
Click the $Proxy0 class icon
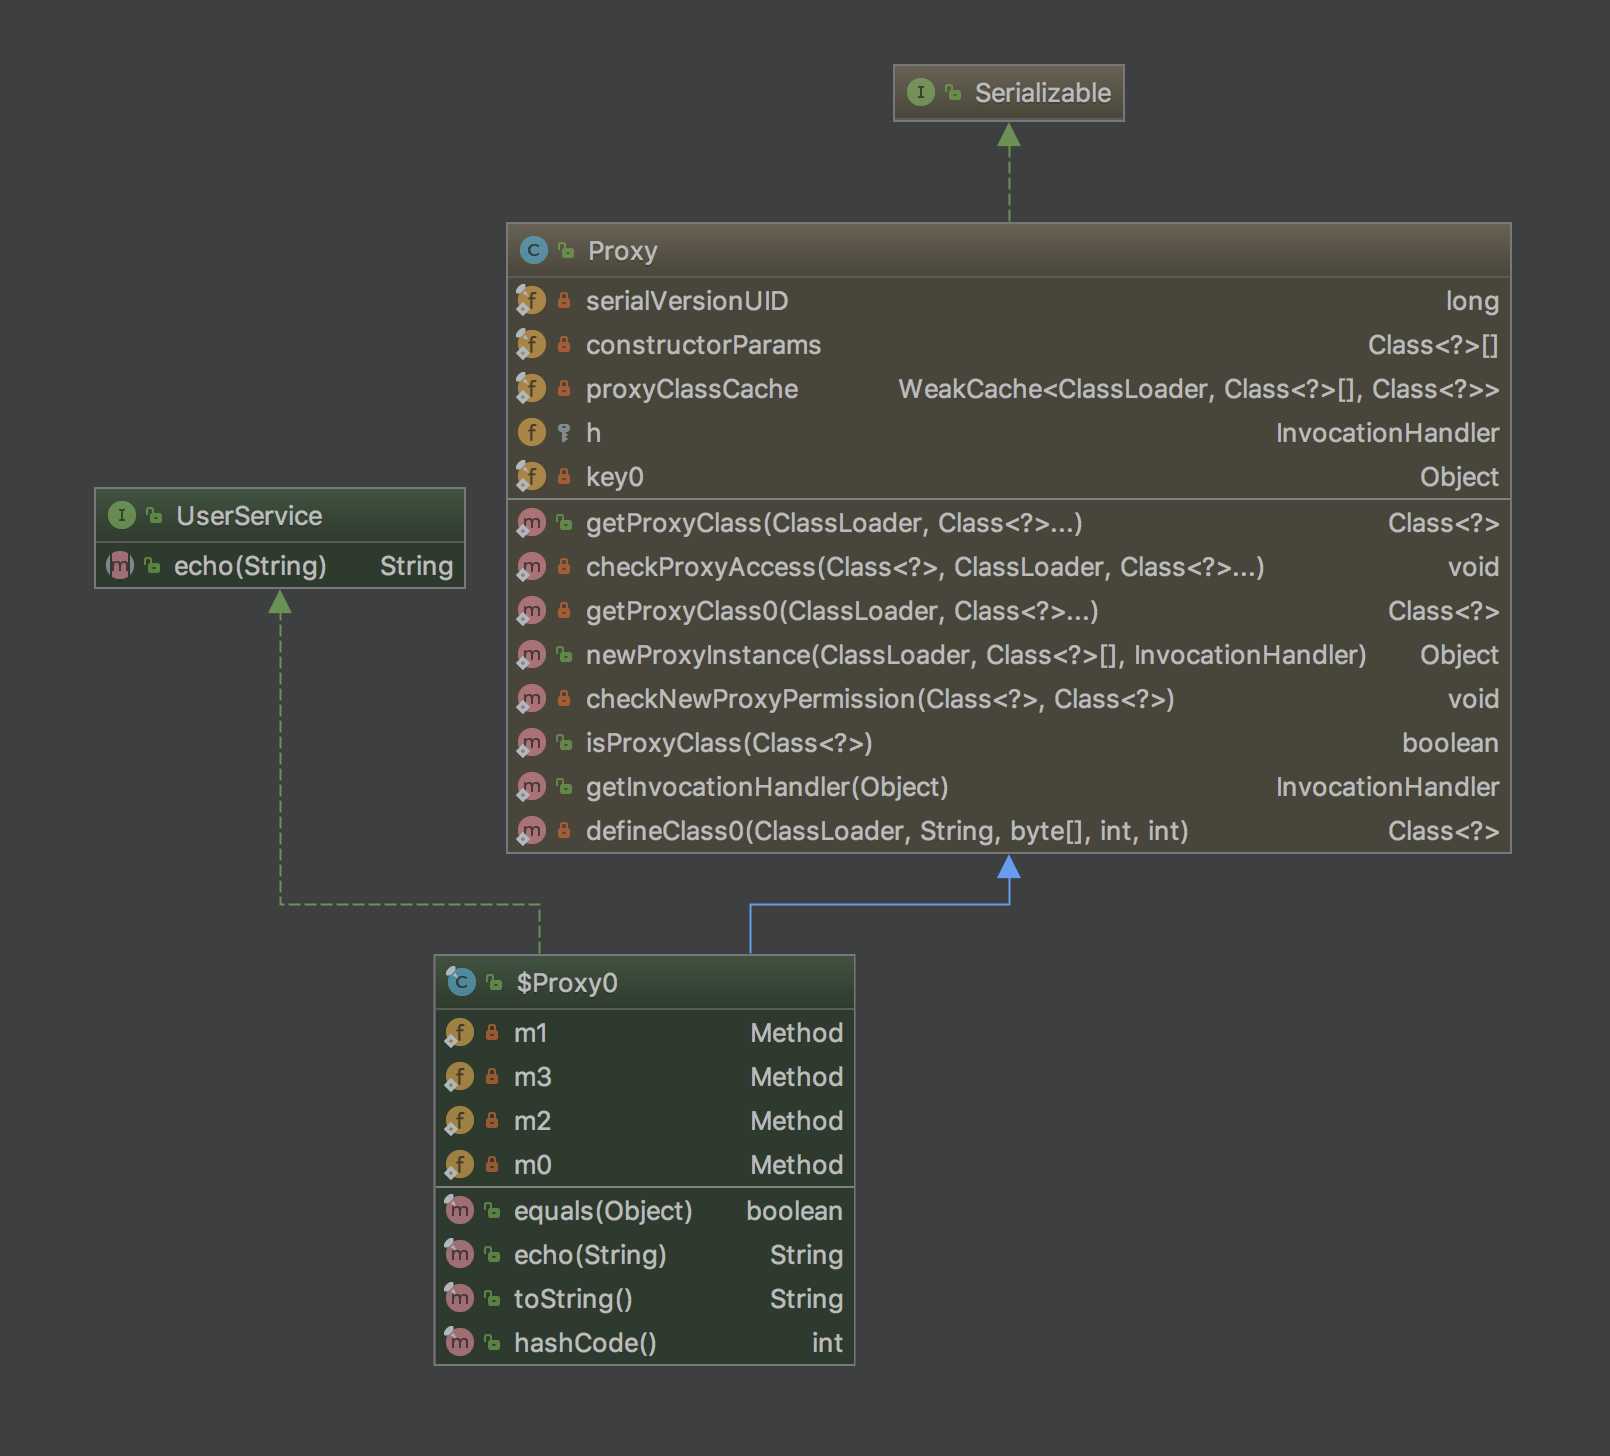pos(460,982)
